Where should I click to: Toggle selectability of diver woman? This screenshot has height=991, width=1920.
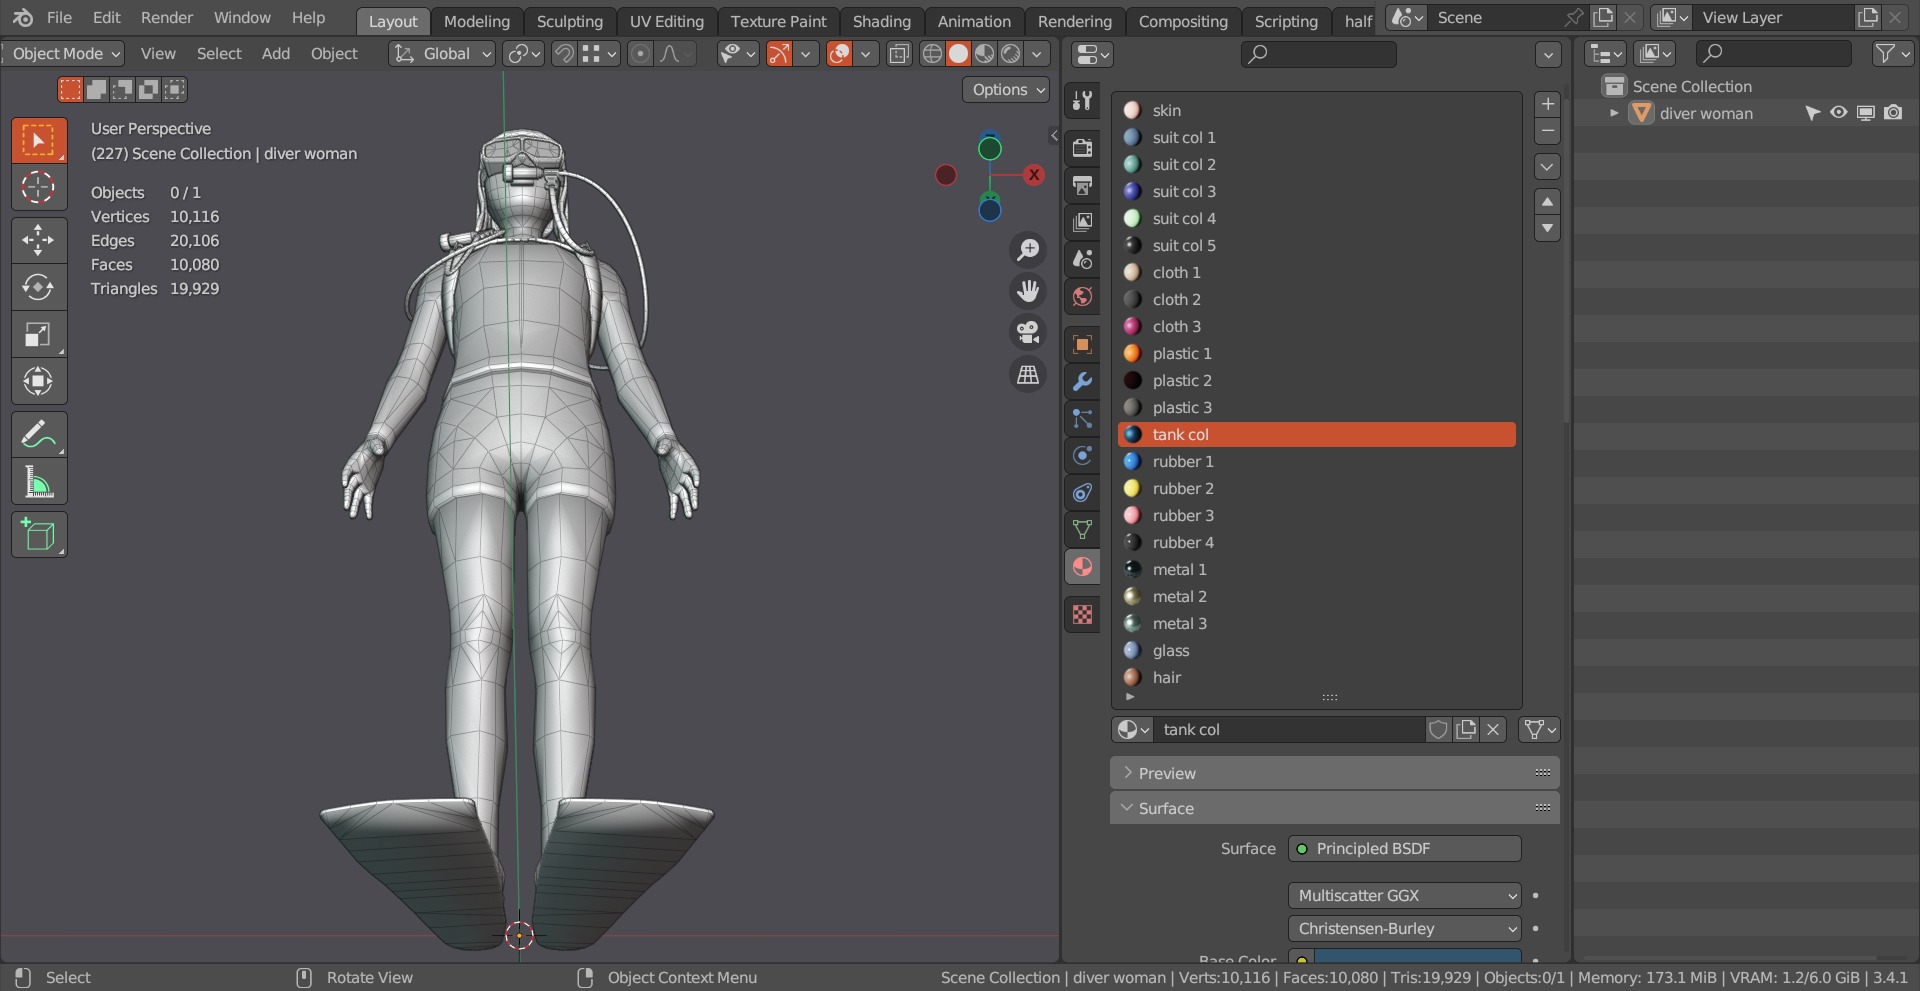coord(1812,113)
